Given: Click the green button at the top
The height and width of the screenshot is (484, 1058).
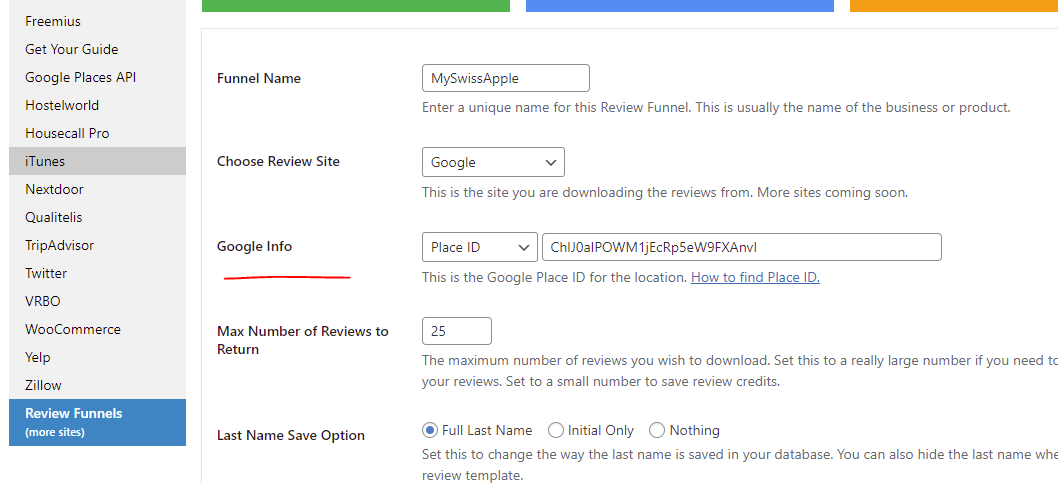Looking at the screenshot, I should [x=356, y=5].
